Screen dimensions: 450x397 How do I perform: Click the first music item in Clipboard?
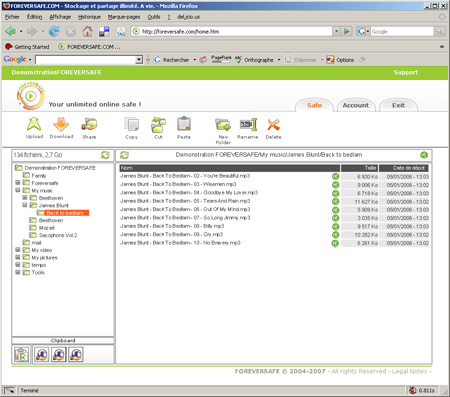[x=42, y=354]
